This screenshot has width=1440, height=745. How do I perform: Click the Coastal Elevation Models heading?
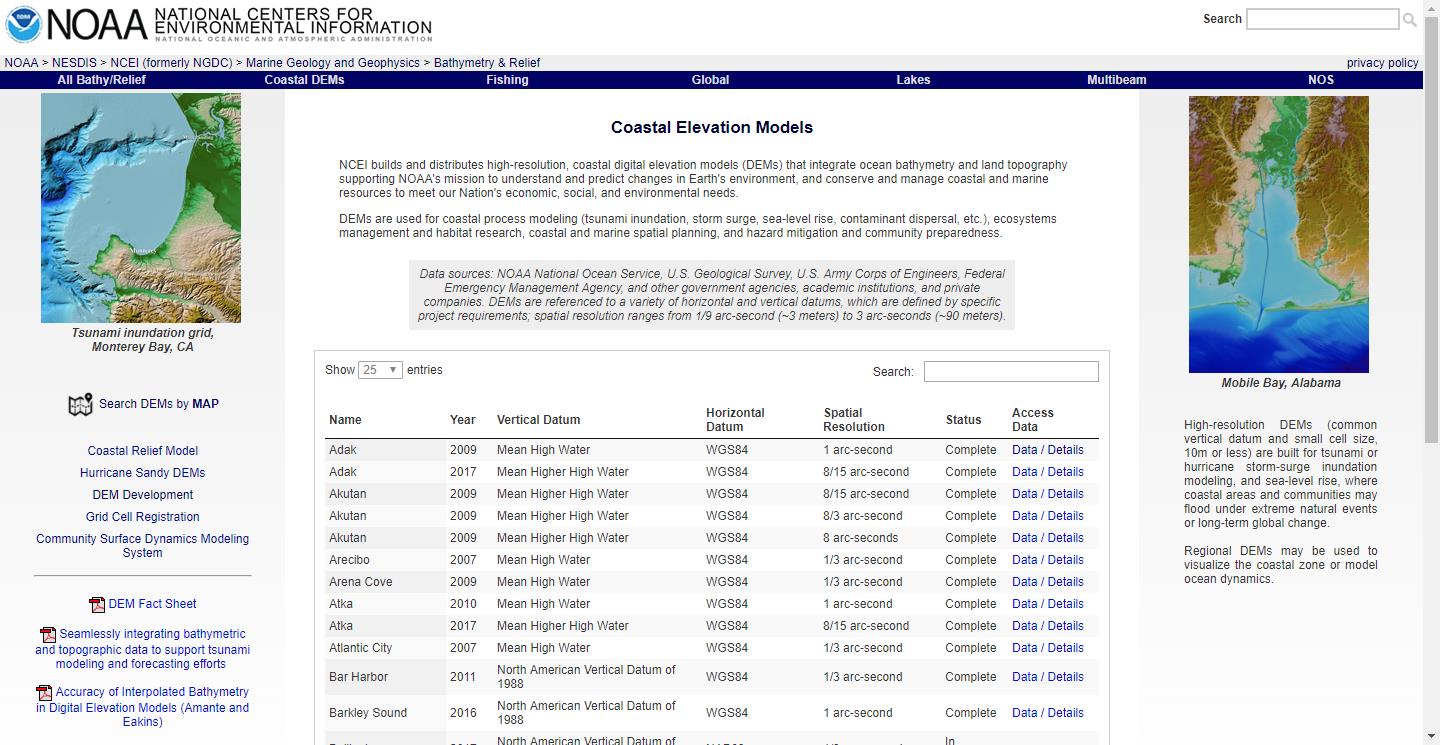pos(712,128)
